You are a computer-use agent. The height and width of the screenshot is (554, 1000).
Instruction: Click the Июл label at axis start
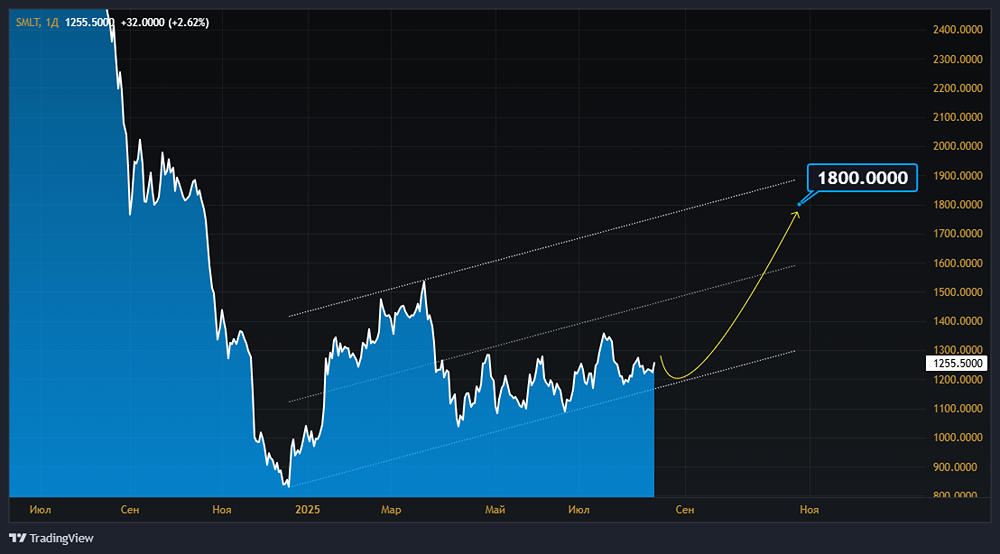point(40,509)
